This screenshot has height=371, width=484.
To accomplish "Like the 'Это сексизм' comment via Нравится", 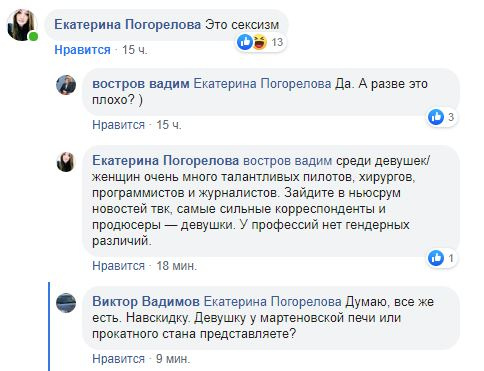I will [x=82, y=50].
